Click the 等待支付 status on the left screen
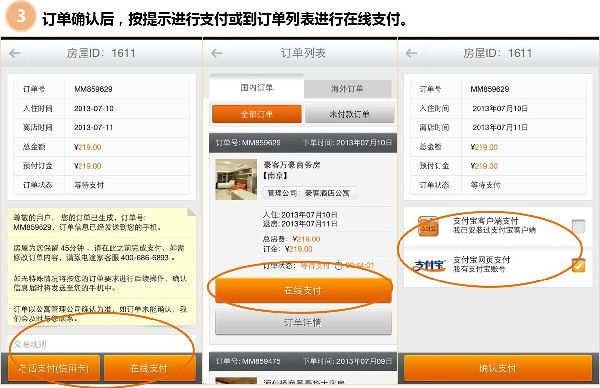600x388 pixels. tap(89, 185)
